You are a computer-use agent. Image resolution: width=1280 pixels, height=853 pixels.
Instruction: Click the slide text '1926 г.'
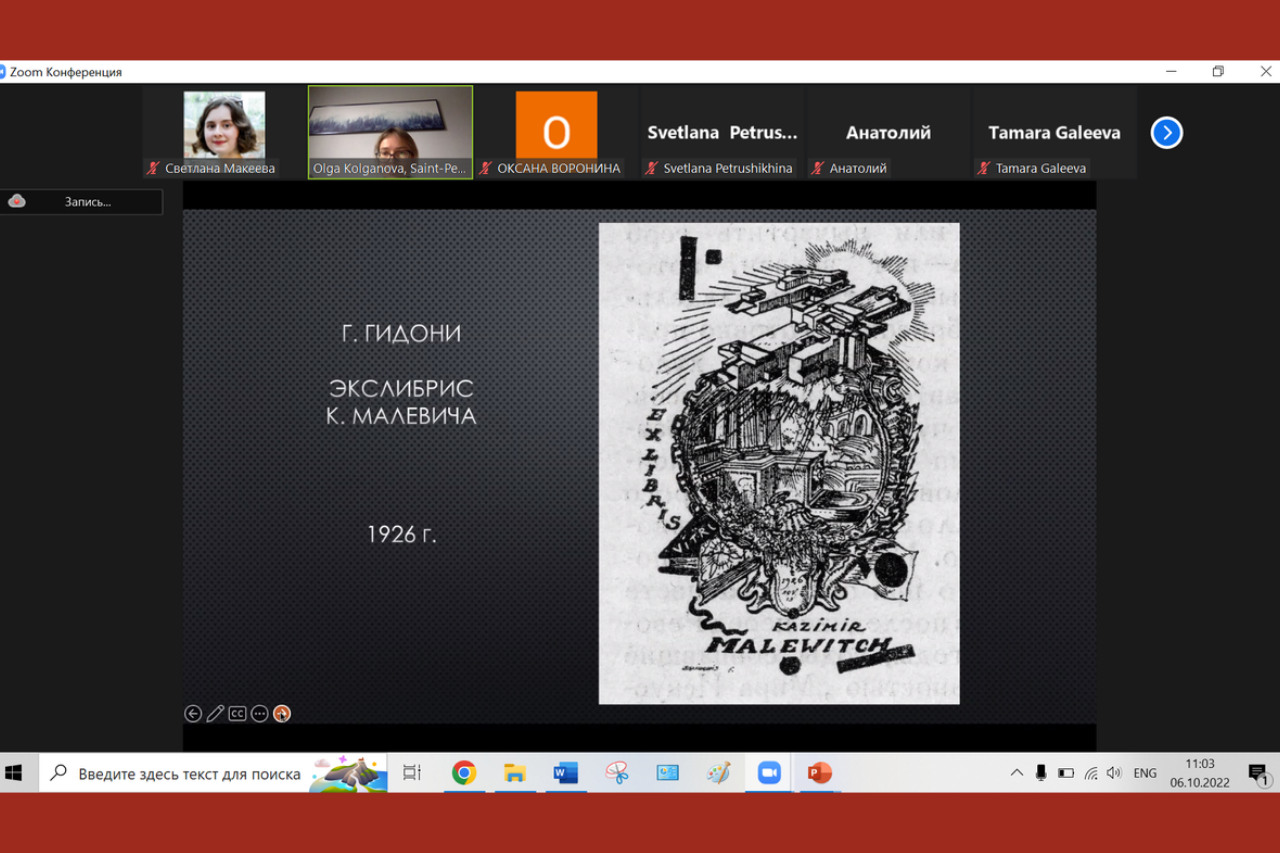401,535
